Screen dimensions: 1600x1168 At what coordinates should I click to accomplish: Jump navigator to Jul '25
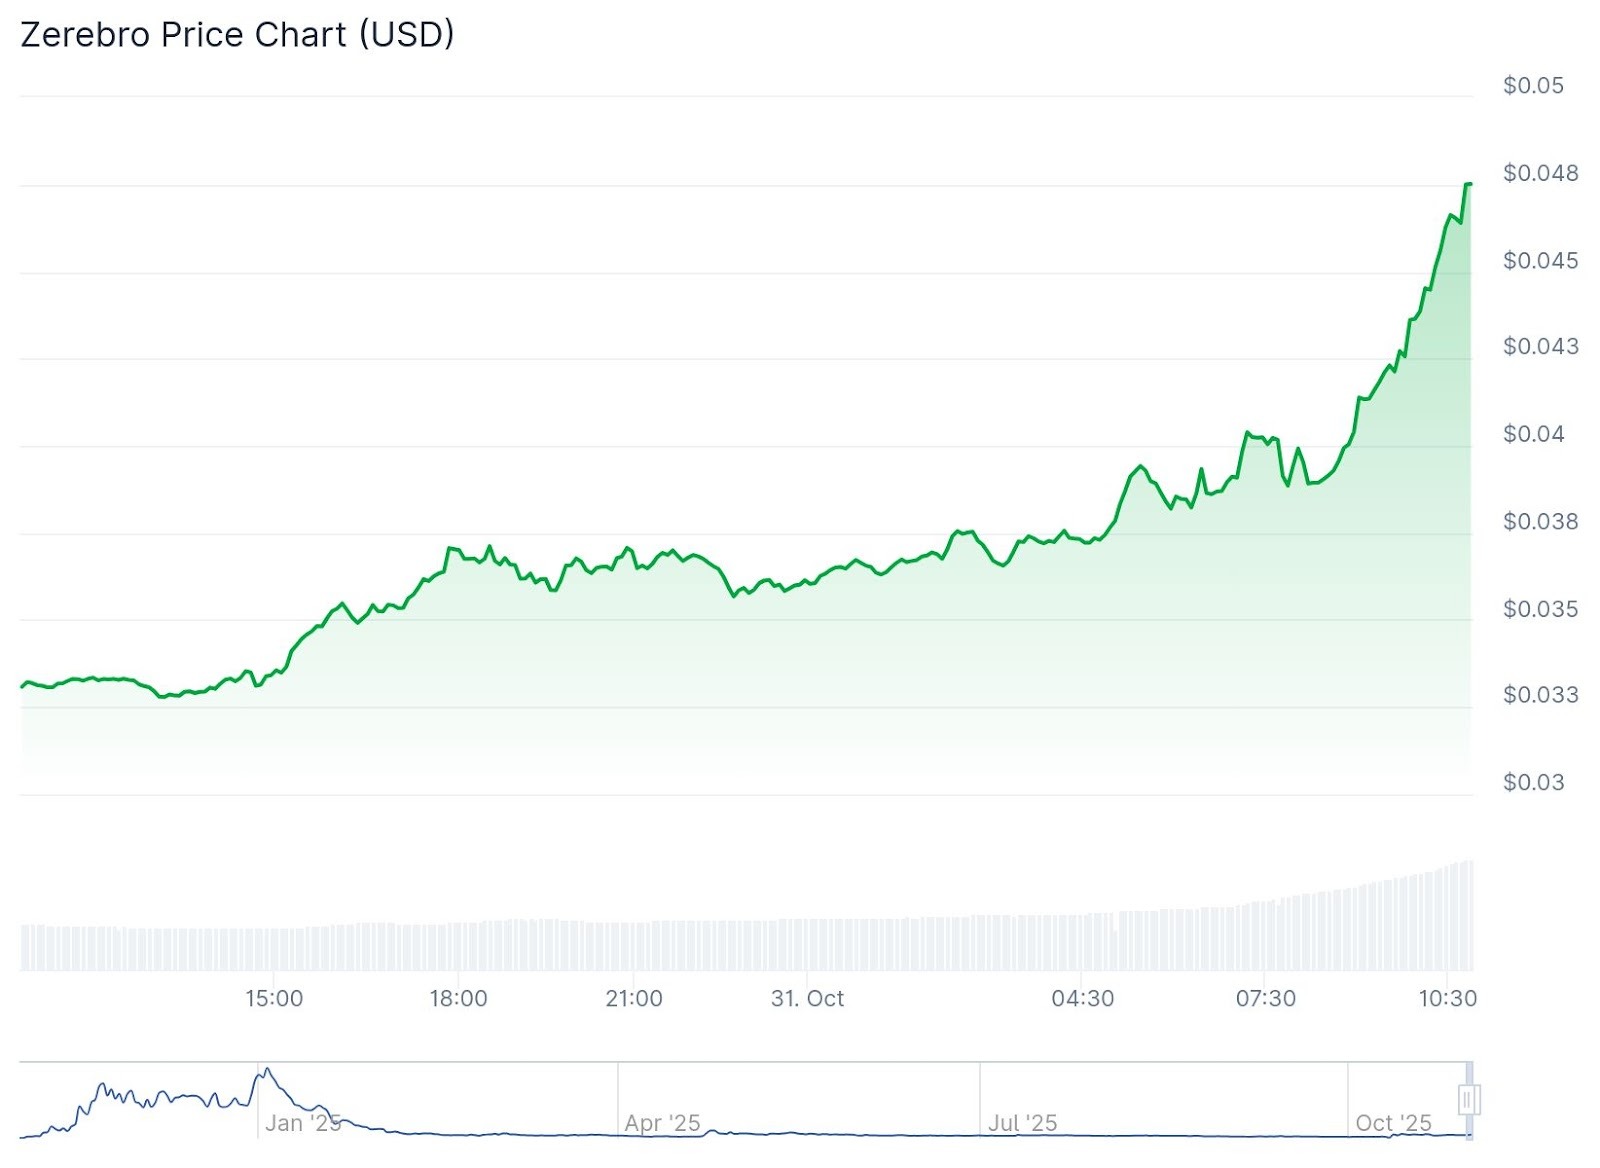1022,1123
